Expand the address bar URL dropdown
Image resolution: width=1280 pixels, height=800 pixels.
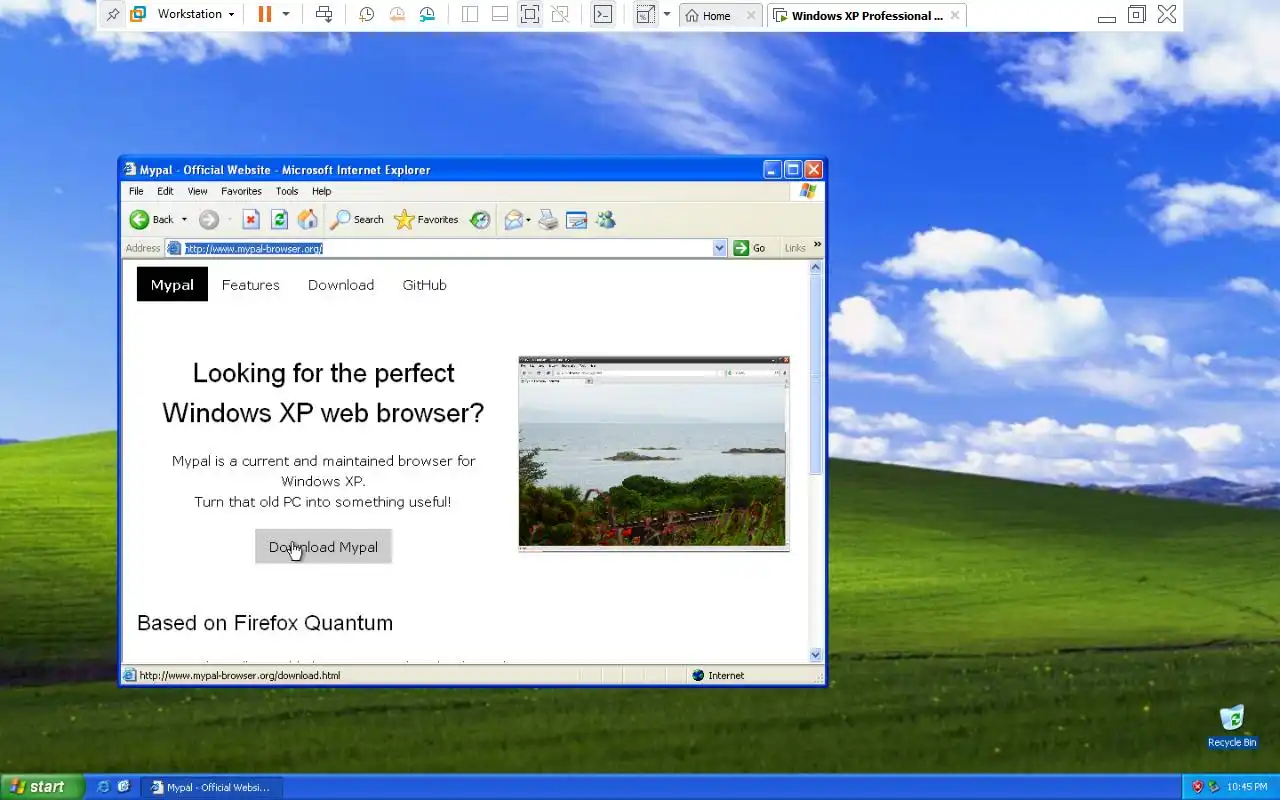click(719, 248)
